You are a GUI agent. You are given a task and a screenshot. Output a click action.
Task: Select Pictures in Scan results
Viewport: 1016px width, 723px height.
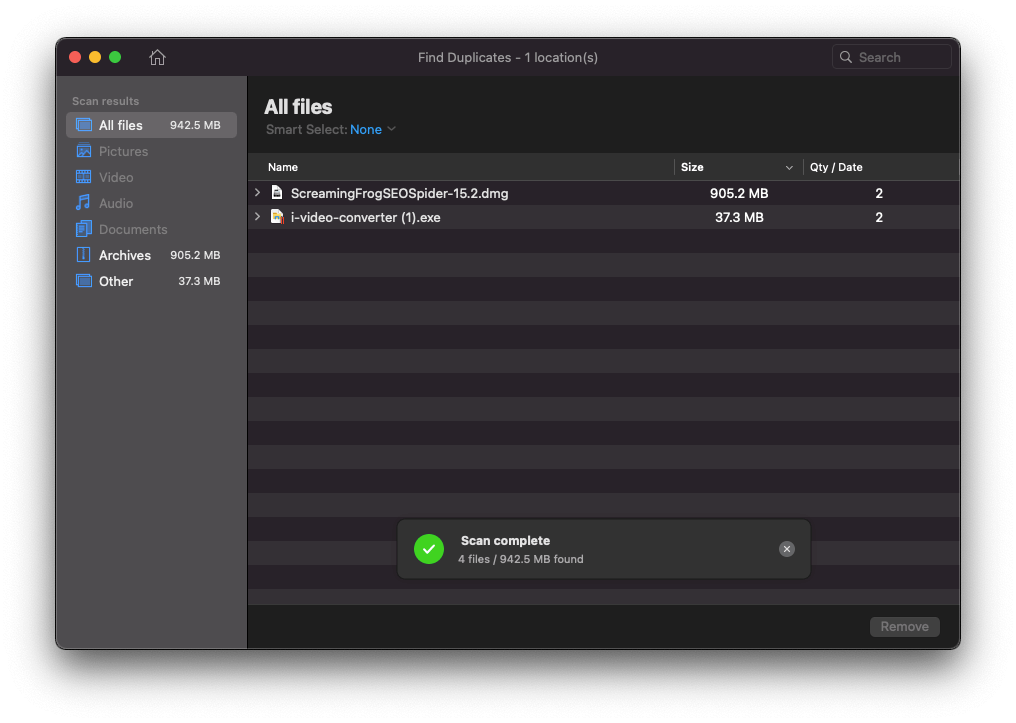(x=151, y=151)
